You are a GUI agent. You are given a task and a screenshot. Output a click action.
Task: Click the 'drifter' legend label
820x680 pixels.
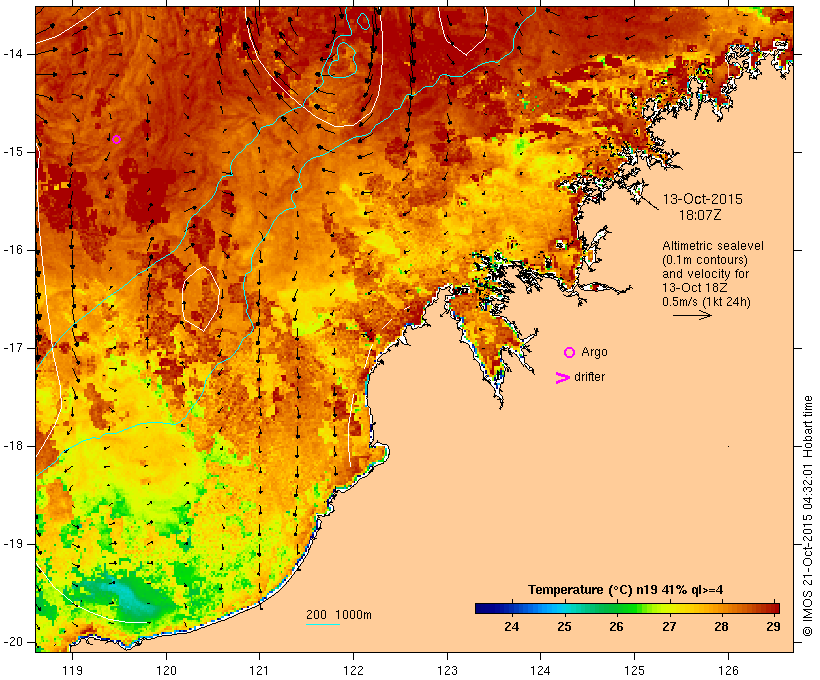(589, 377)
